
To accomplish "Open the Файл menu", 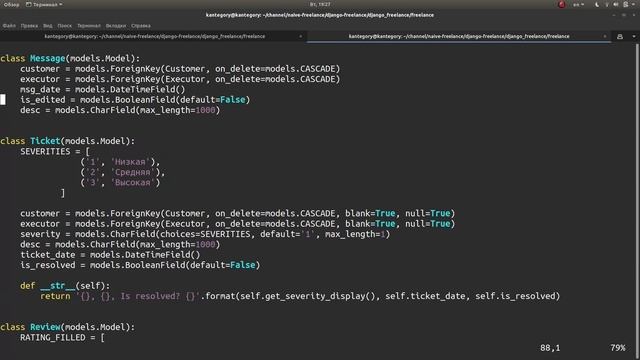I will pos(9,26).
